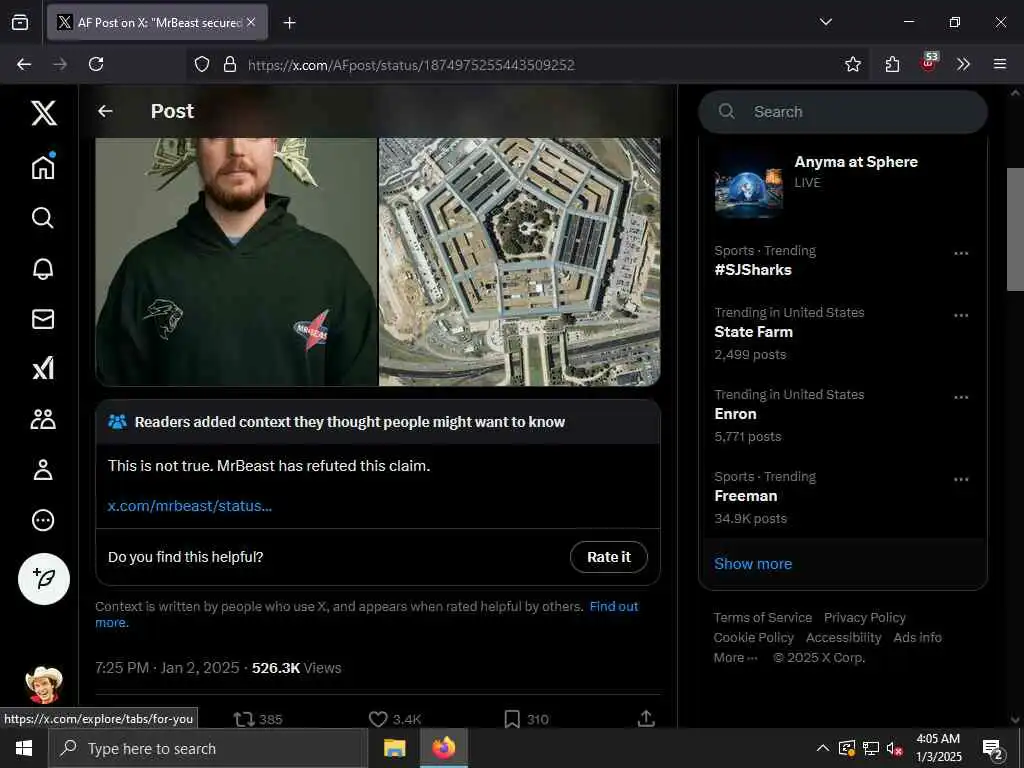Select AF Post on X browser tab

[157, 22]
